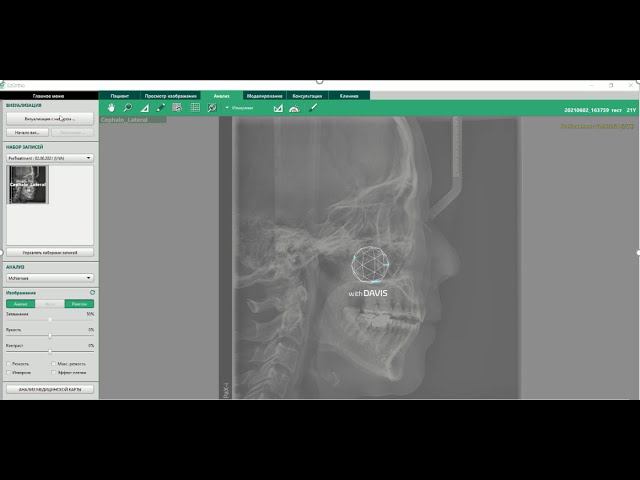Enable the Инверсия checkbox

[9, 373]
